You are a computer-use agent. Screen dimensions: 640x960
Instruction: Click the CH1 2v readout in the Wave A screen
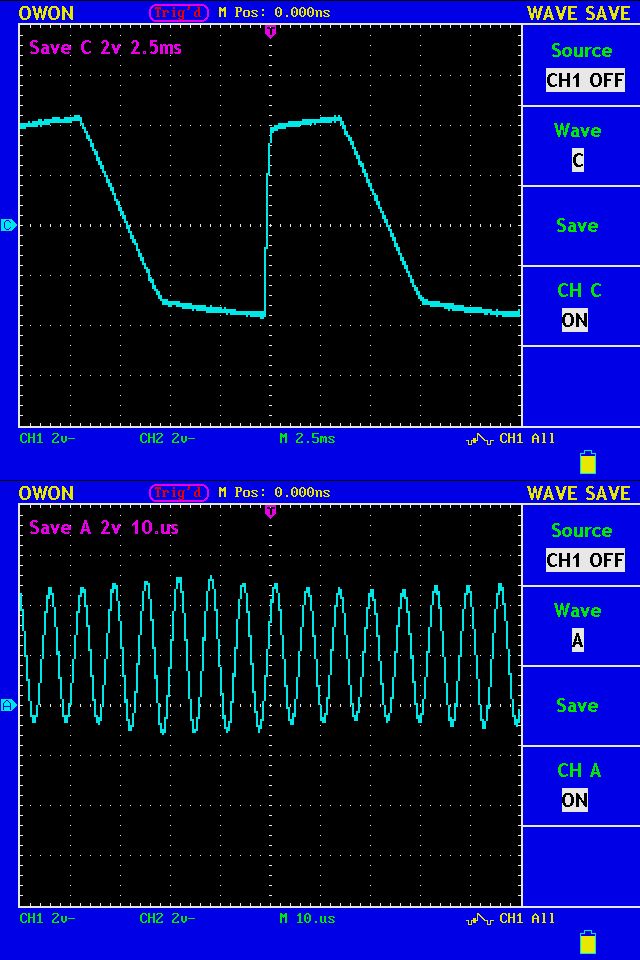pyautogui.click(x=47, y=918)
